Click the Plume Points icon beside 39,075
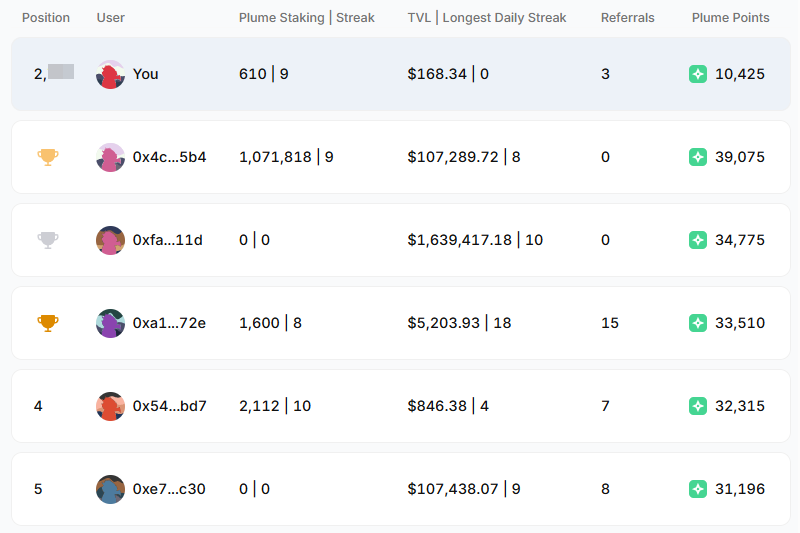Viewport: 800px width, 533px height. (x=698, y=157)
